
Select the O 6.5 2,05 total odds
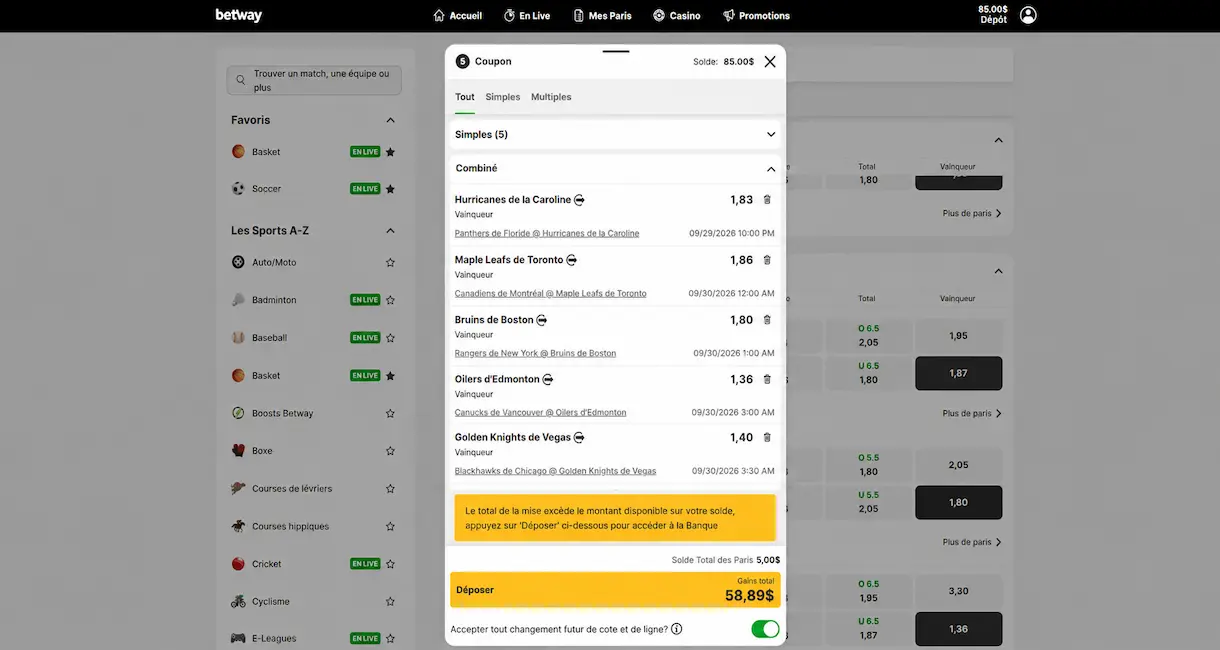pos(868,336)
